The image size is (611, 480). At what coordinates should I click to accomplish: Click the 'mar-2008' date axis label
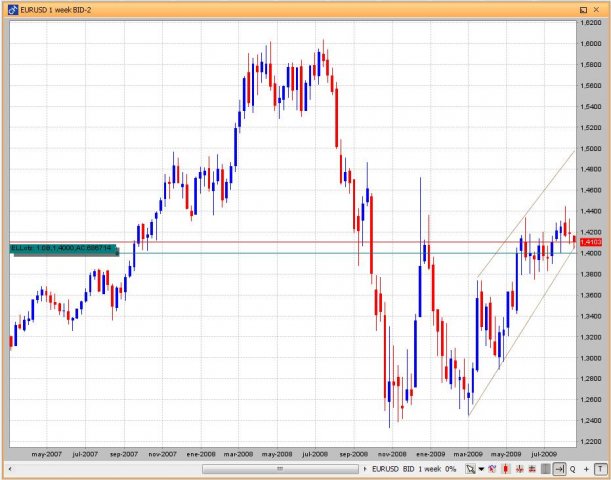[x=238, y=454]
